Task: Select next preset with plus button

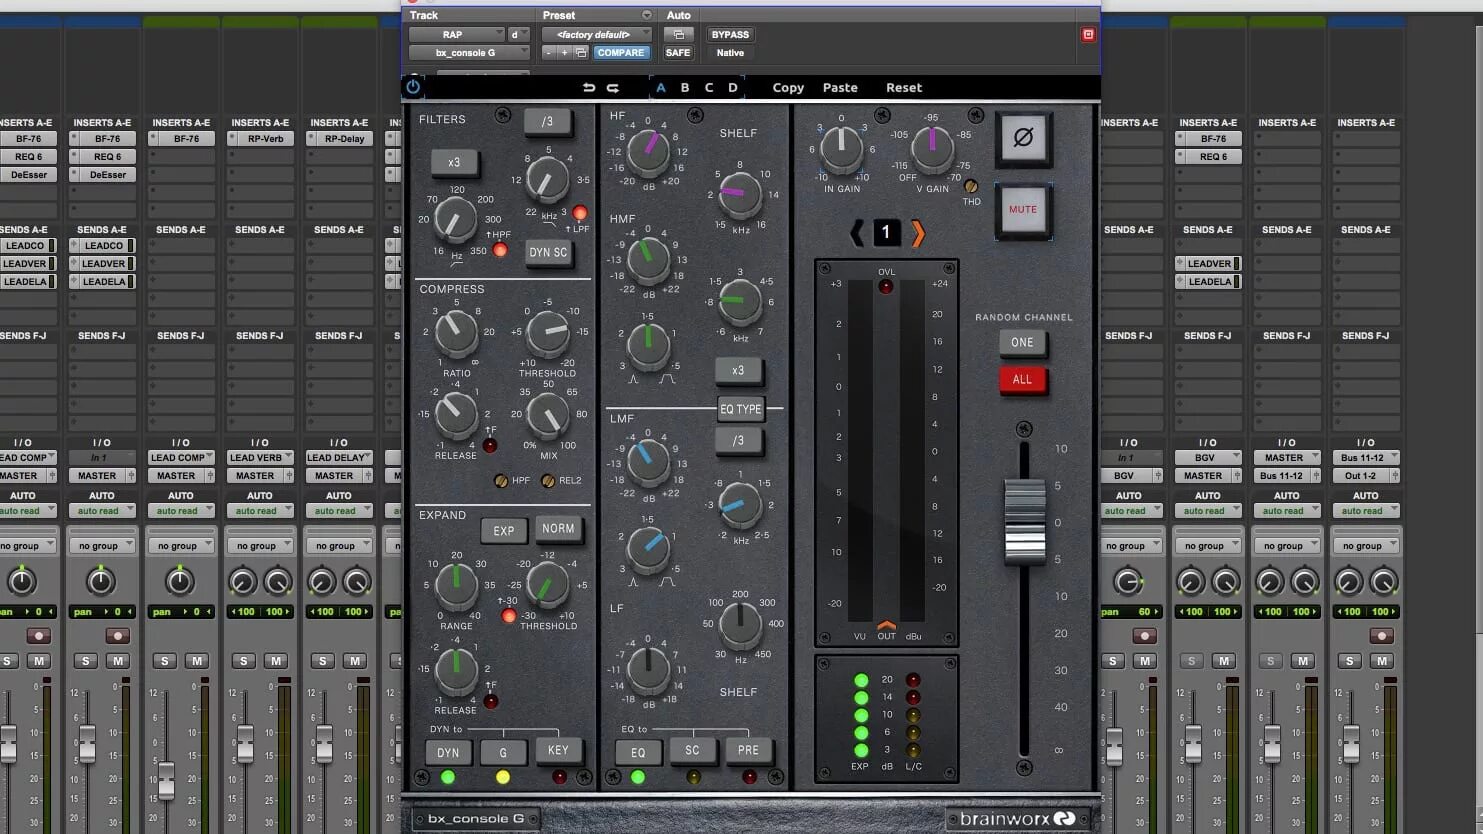Action: [564, 53]
